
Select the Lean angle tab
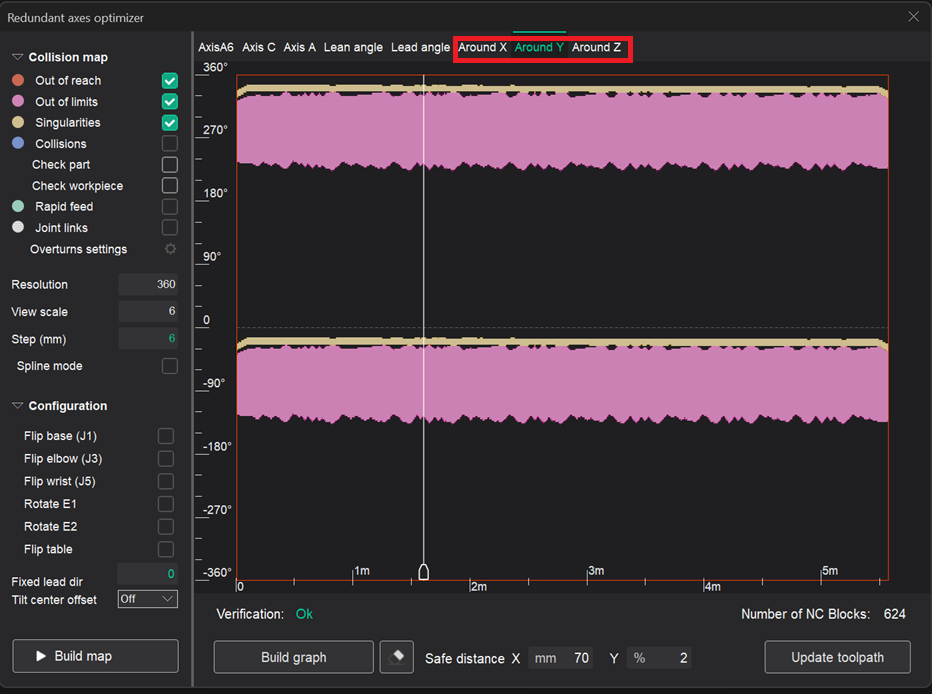pyautogui.click(x=353, y=47)
